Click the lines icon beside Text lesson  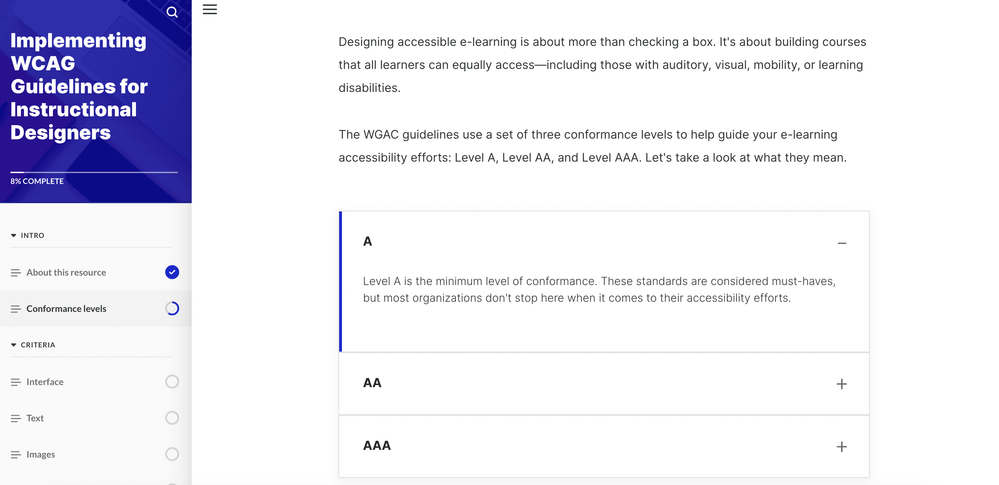coord(15,418)
